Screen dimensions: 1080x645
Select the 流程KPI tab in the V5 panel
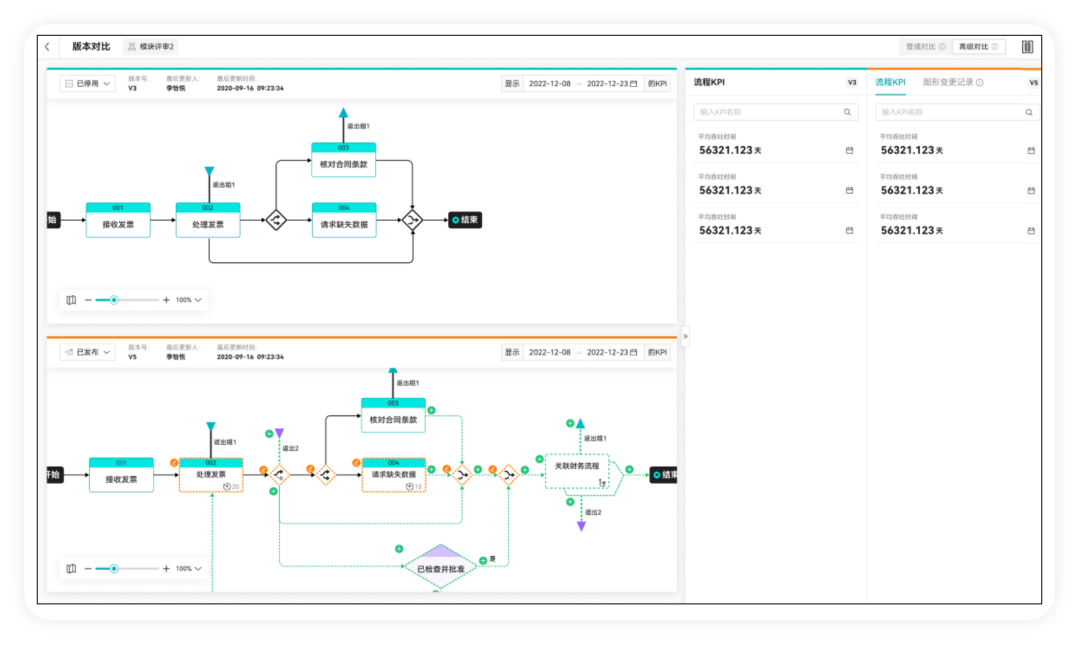(890, 83)
